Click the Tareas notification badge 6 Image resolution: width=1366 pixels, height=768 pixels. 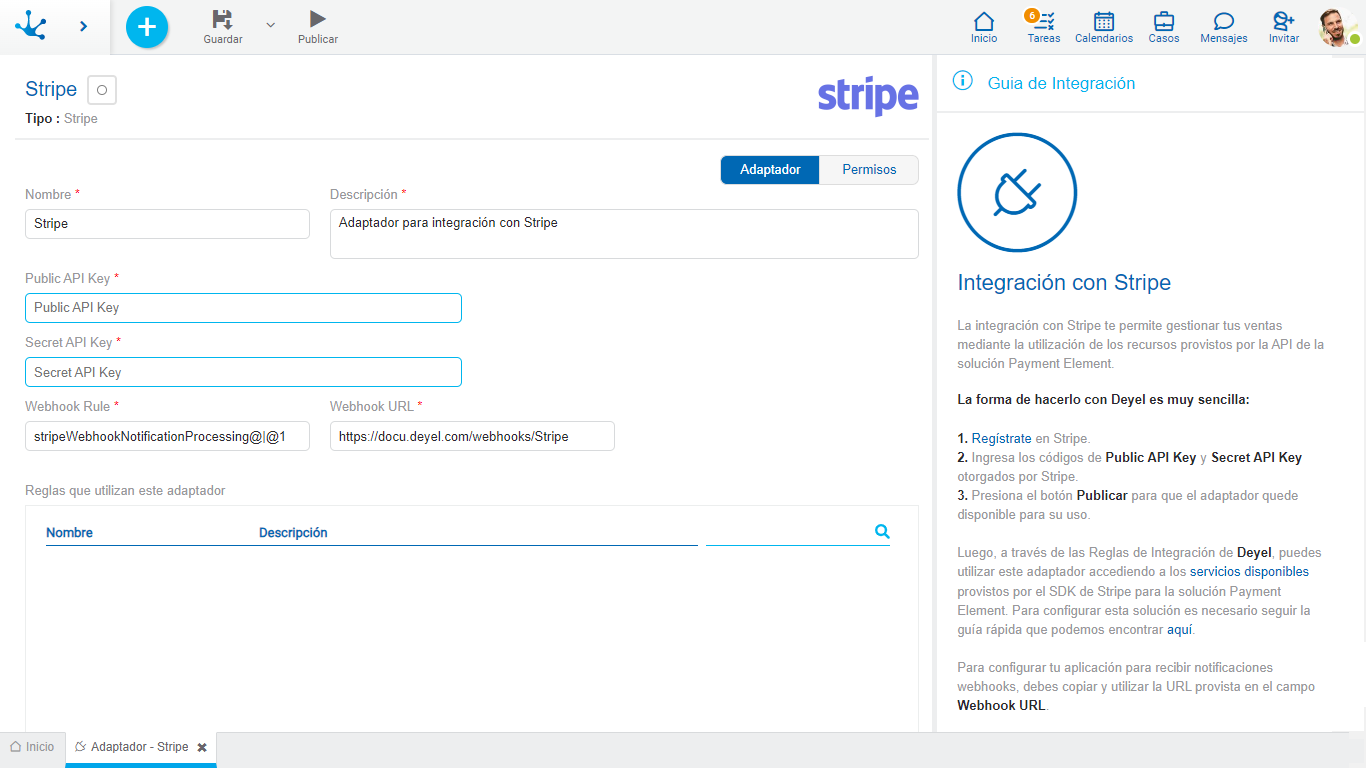click(1032, 15)
